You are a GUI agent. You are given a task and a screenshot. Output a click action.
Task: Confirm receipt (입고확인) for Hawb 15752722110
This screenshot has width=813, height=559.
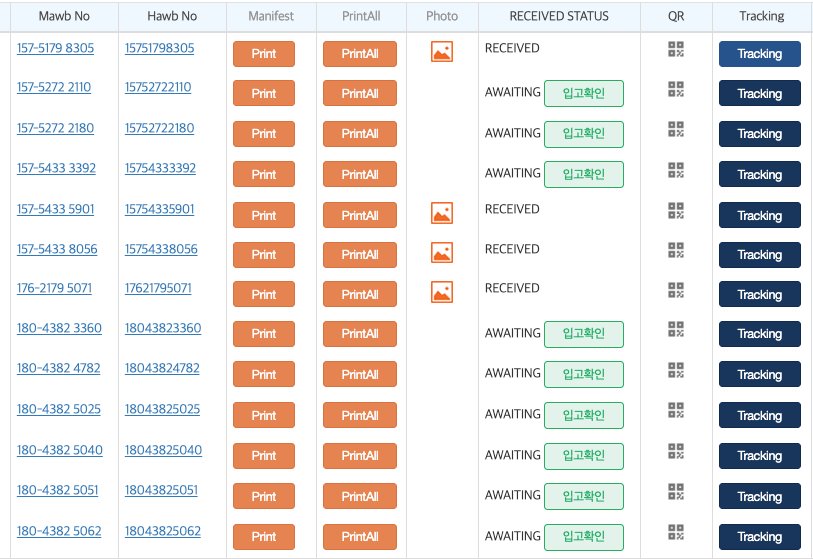(583, 94)
